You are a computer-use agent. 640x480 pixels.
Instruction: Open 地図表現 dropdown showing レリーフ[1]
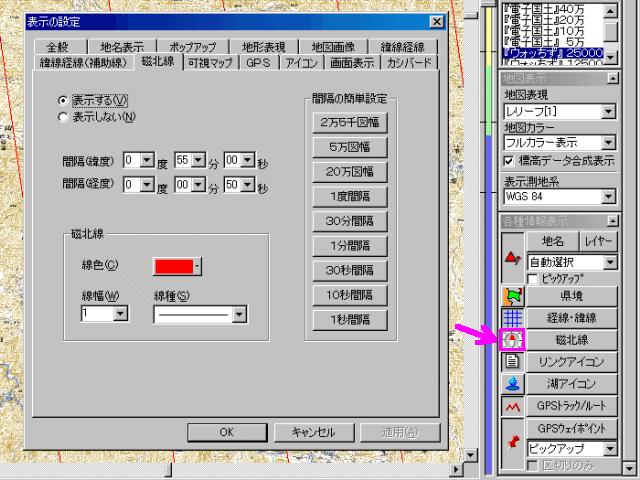coord(608,111)
